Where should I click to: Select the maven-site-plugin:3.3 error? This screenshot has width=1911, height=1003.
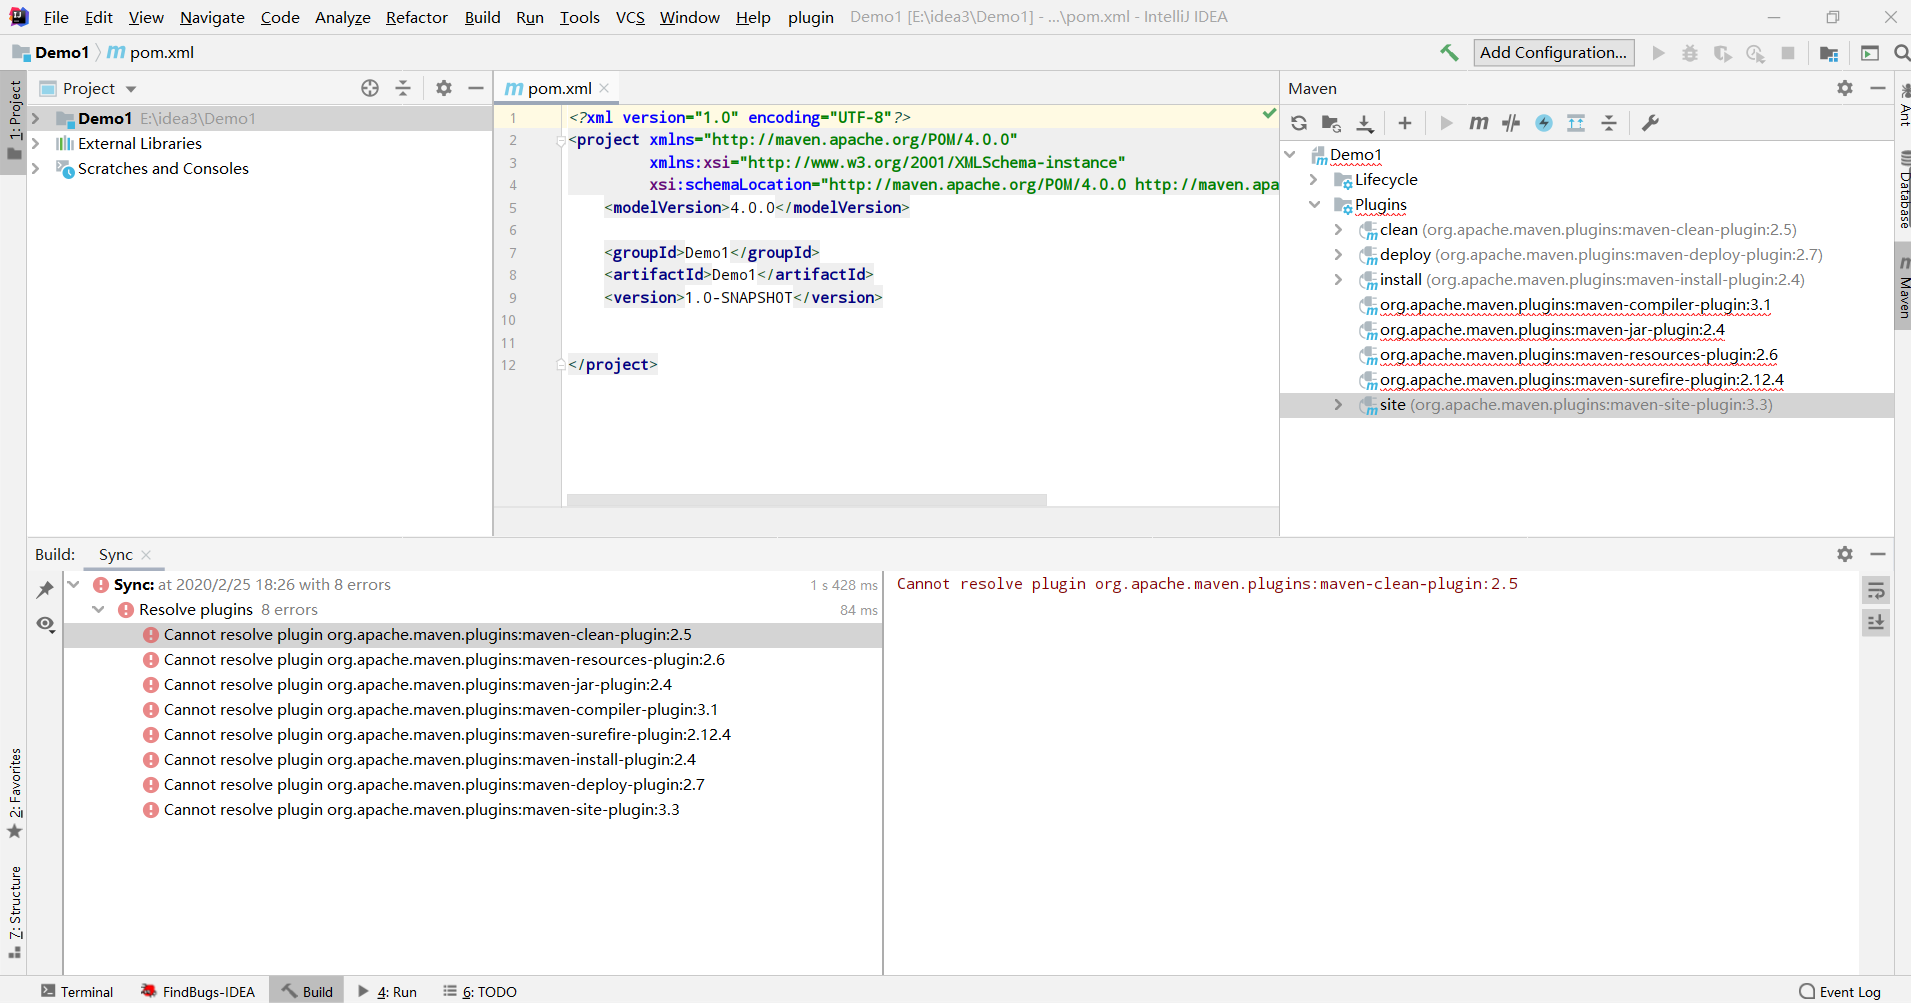tap(421, 810)
